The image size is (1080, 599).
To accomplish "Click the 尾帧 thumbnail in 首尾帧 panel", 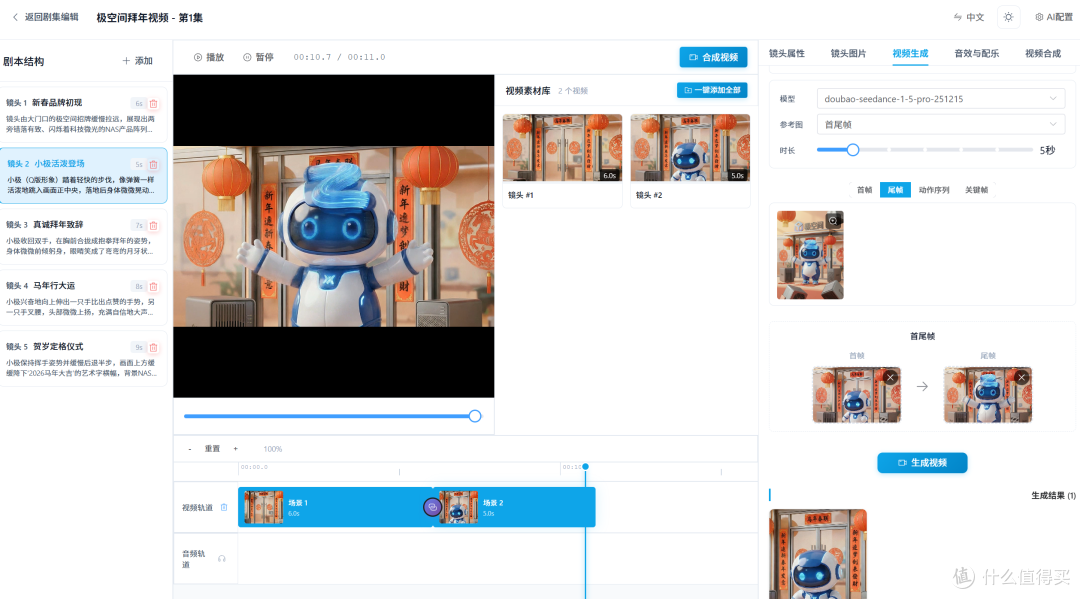I will pos(988,395).
